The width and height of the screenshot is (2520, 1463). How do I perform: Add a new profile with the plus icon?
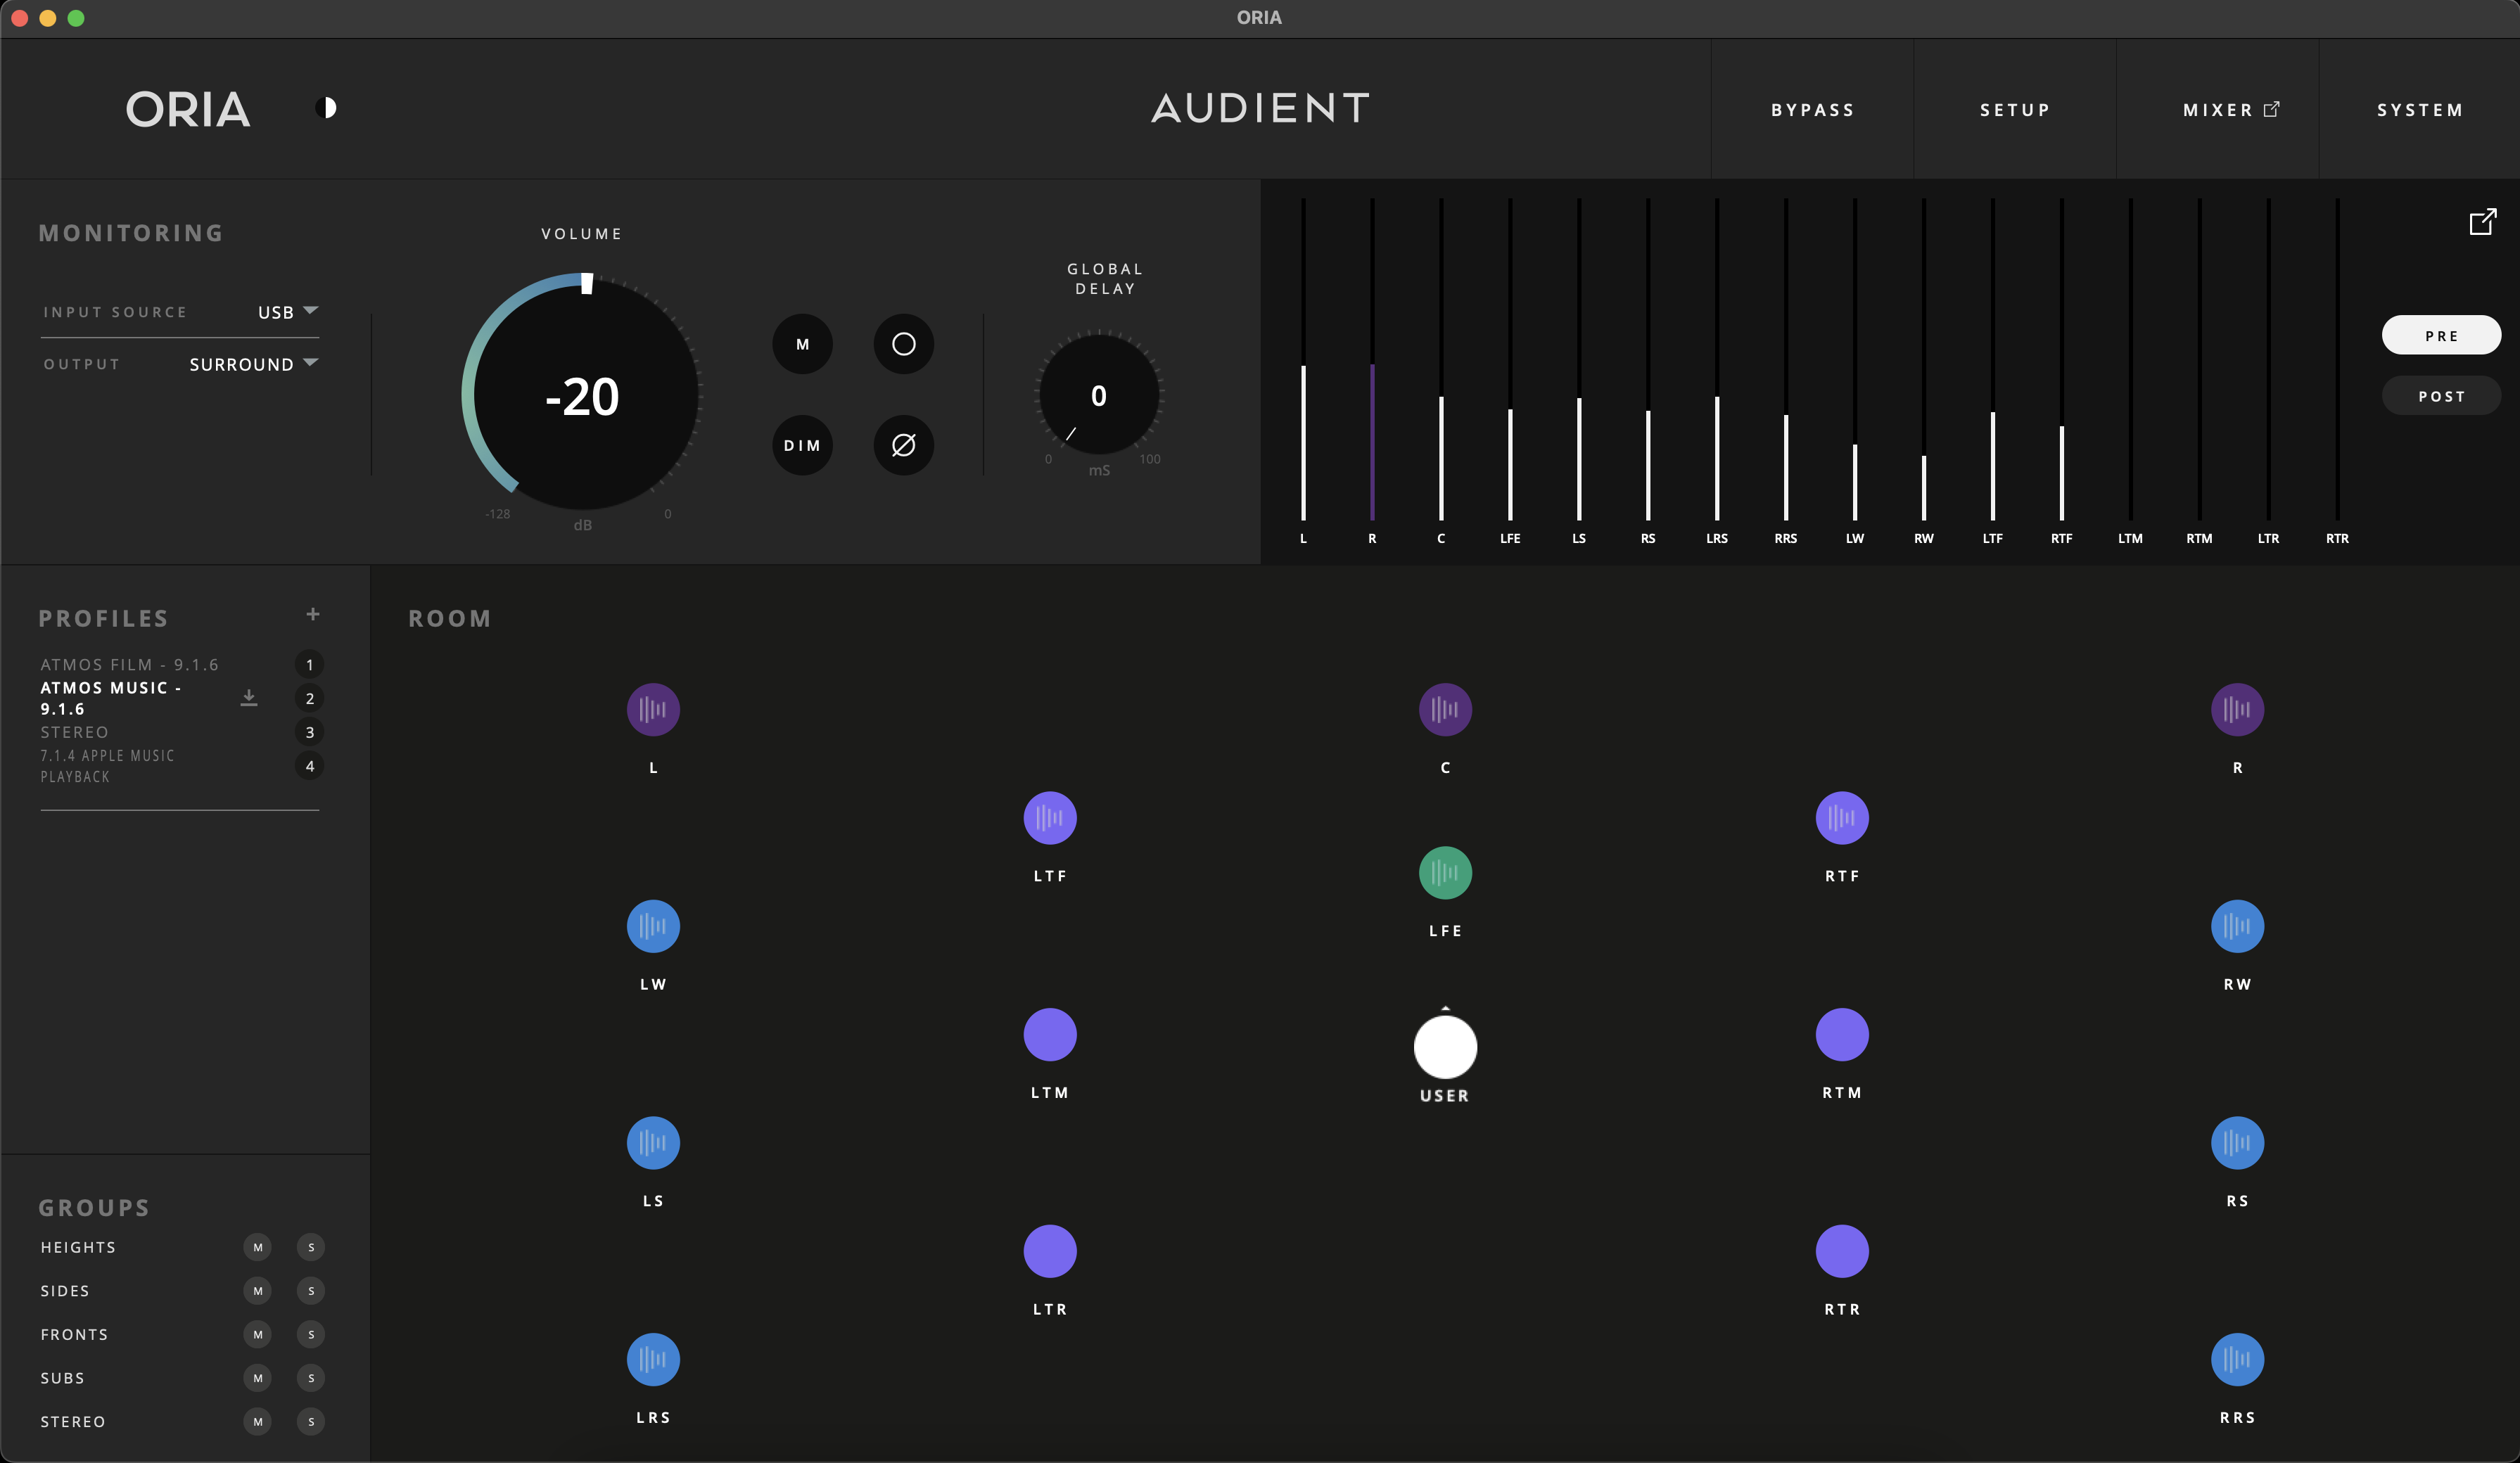click(x=313, y=614)
